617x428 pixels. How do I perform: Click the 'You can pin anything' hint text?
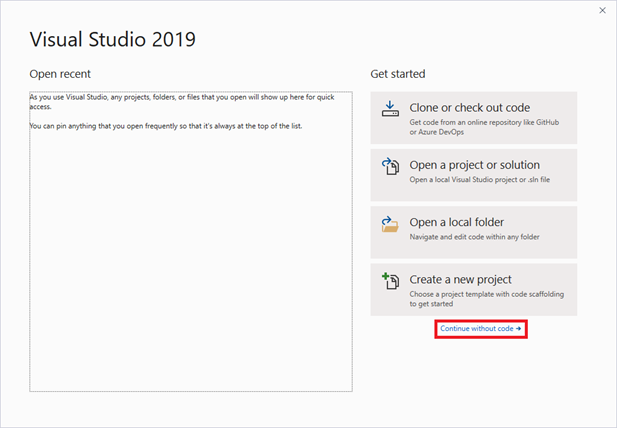(x=166, y=126)
